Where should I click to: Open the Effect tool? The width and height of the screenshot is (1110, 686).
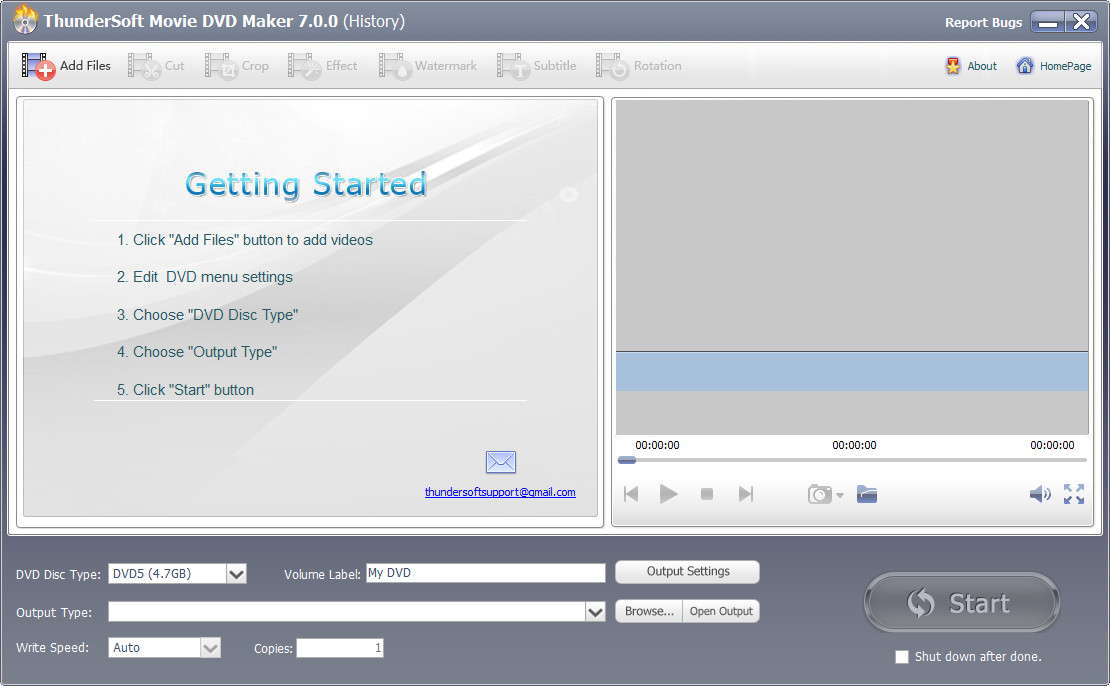323,66
